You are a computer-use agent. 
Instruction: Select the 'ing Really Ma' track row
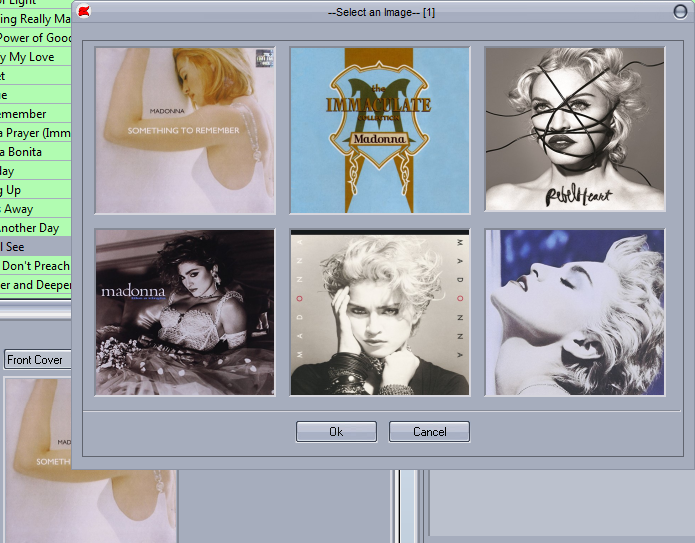click(35, 19)
